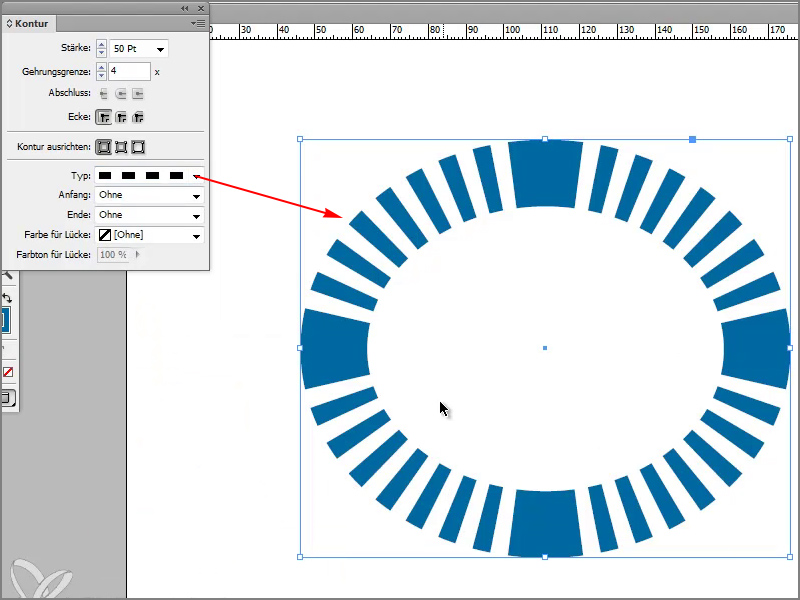Choose the miter join Ecke icon
This screenshot has width=800, height=600.
[x=105, y=116]
